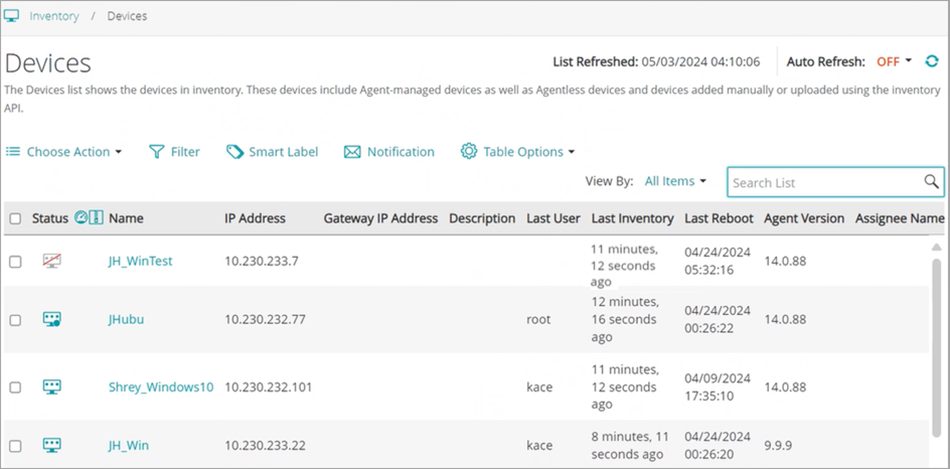Open the Shrey_Windows10 device link
This screenshot has height=469, width=950.
pos(160,387)
